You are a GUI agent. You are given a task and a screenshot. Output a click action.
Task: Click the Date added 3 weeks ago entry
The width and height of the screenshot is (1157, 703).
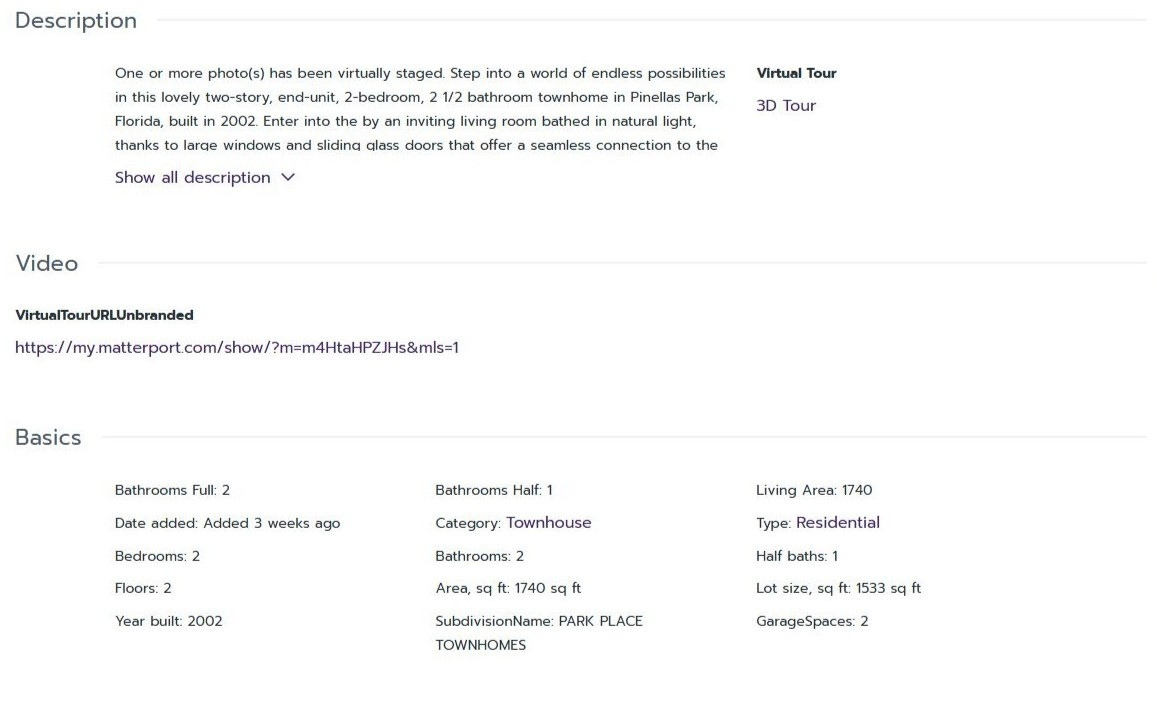coord(228,523)
